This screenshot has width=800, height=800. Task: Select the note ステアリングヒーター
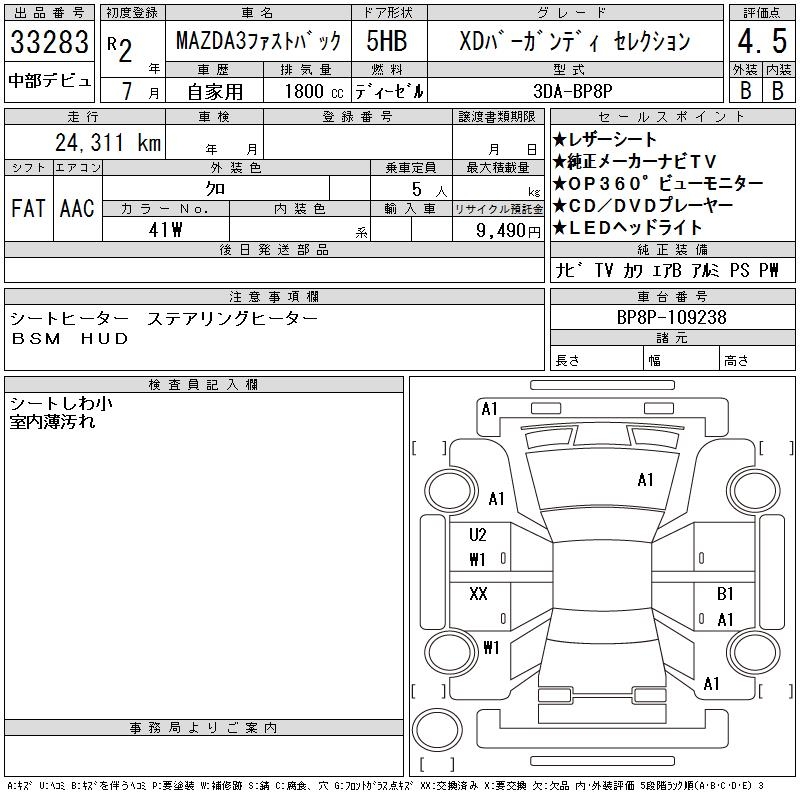click(x=232, y=318)
